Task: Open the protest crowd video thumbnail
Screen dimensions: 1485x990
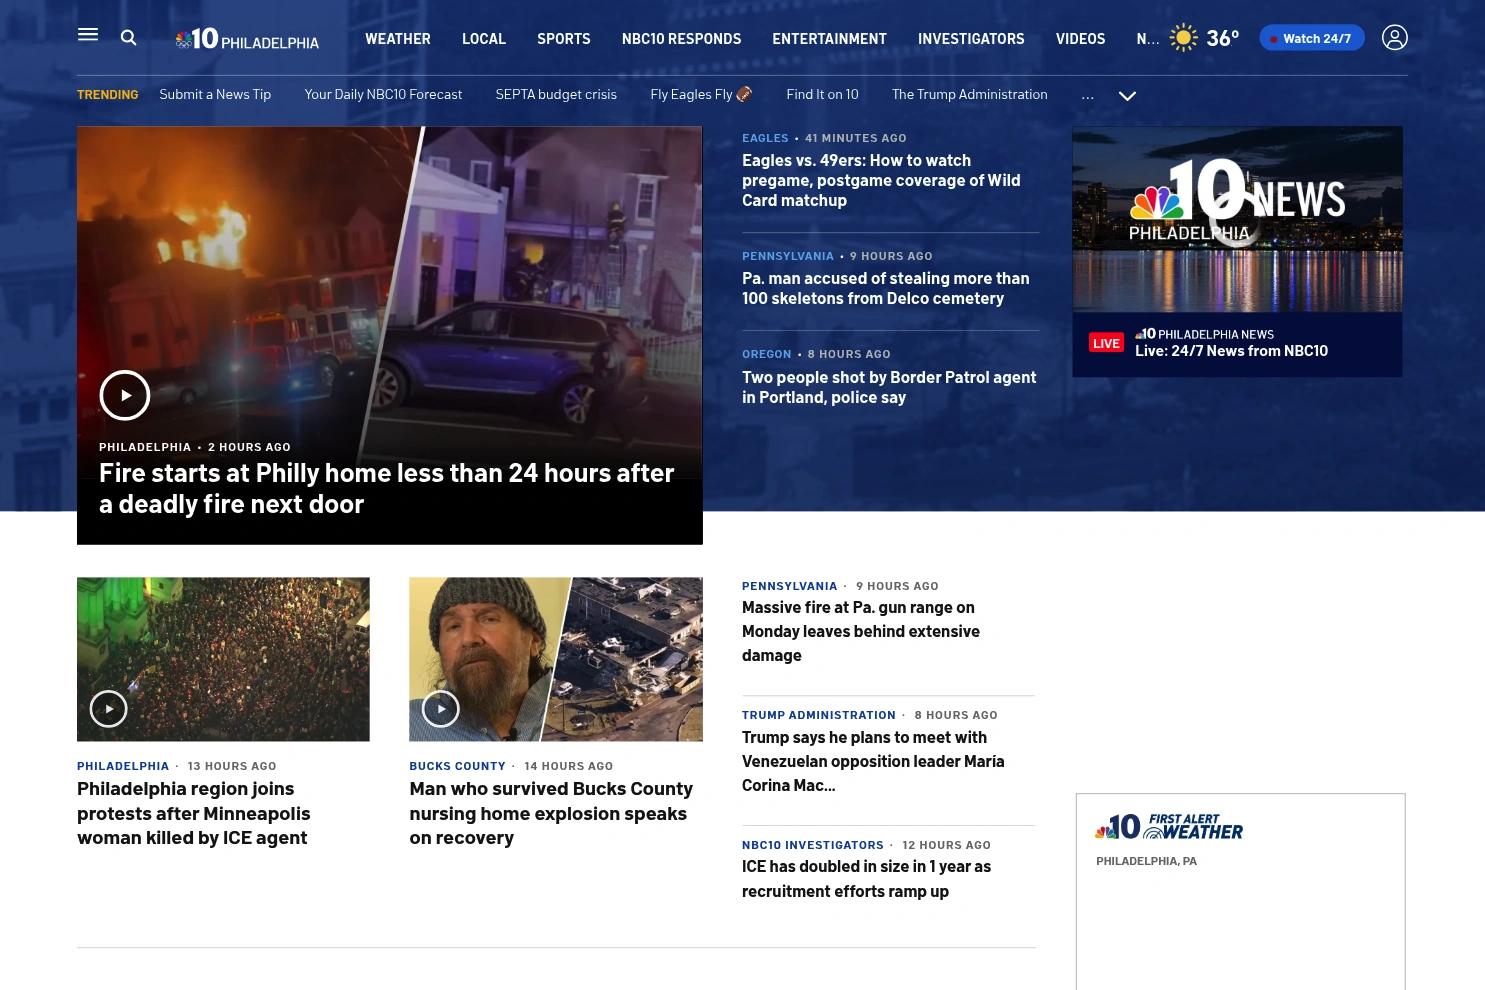Action: [223, 659]
